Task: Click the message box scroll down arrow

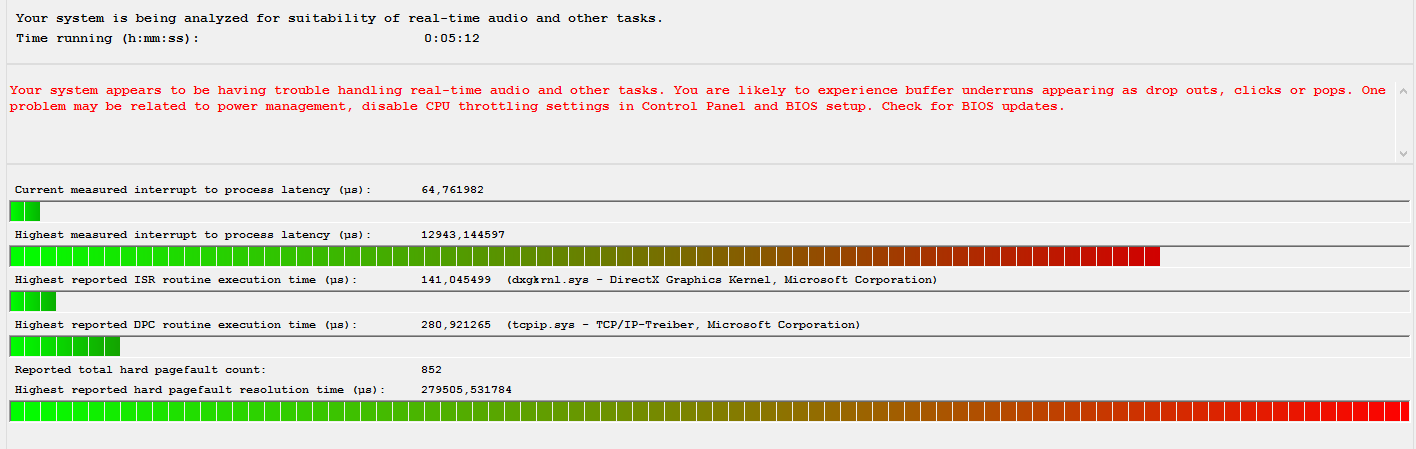Action: coord(1402,153)
